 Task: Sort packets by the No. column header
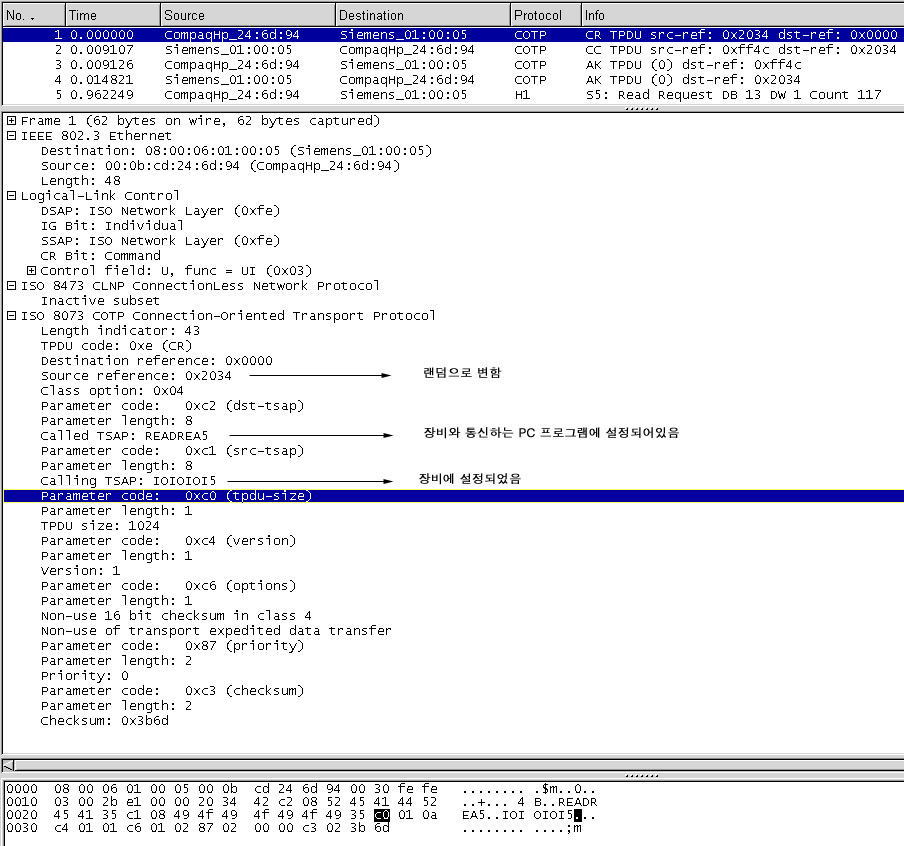click(32, 15)
